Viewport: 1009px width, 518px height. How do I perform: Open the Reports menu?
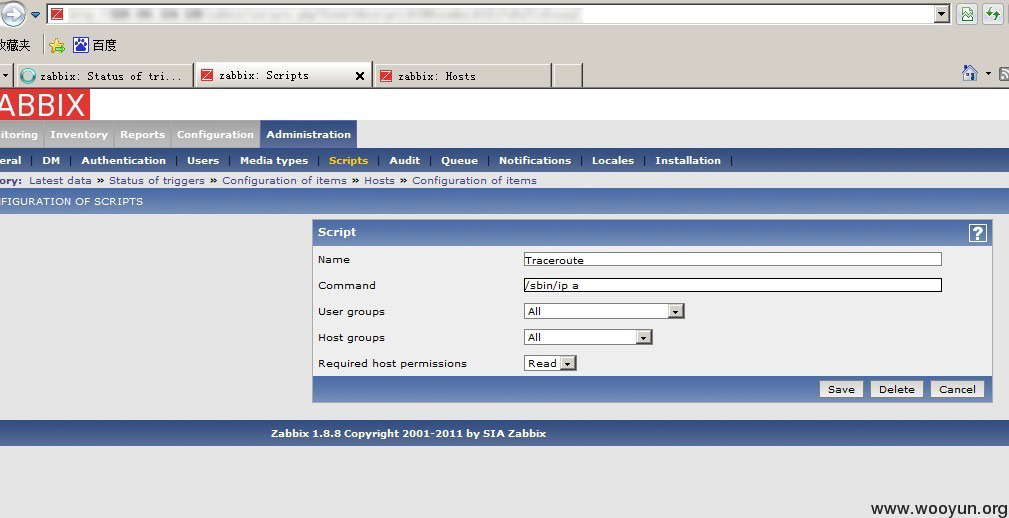(142, 134)
